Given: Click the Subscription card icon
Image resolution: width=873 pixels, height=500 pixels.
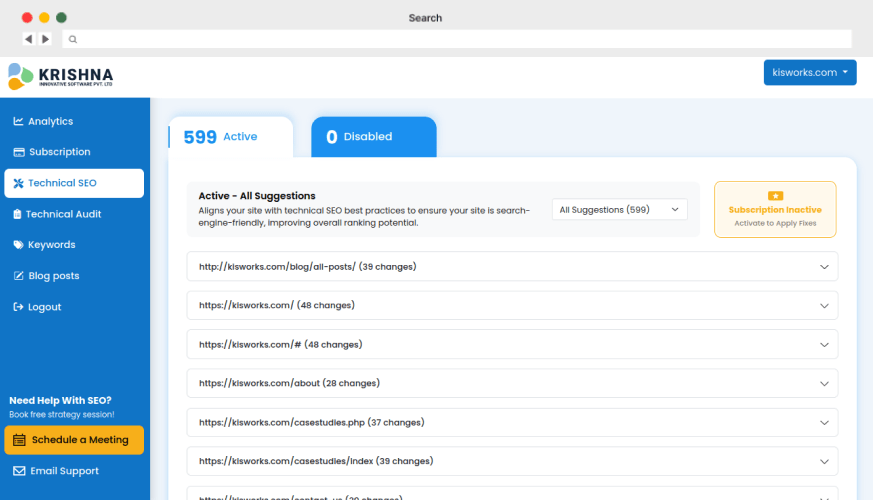Looking at the screenshot, I should click(x=18, y=152).
